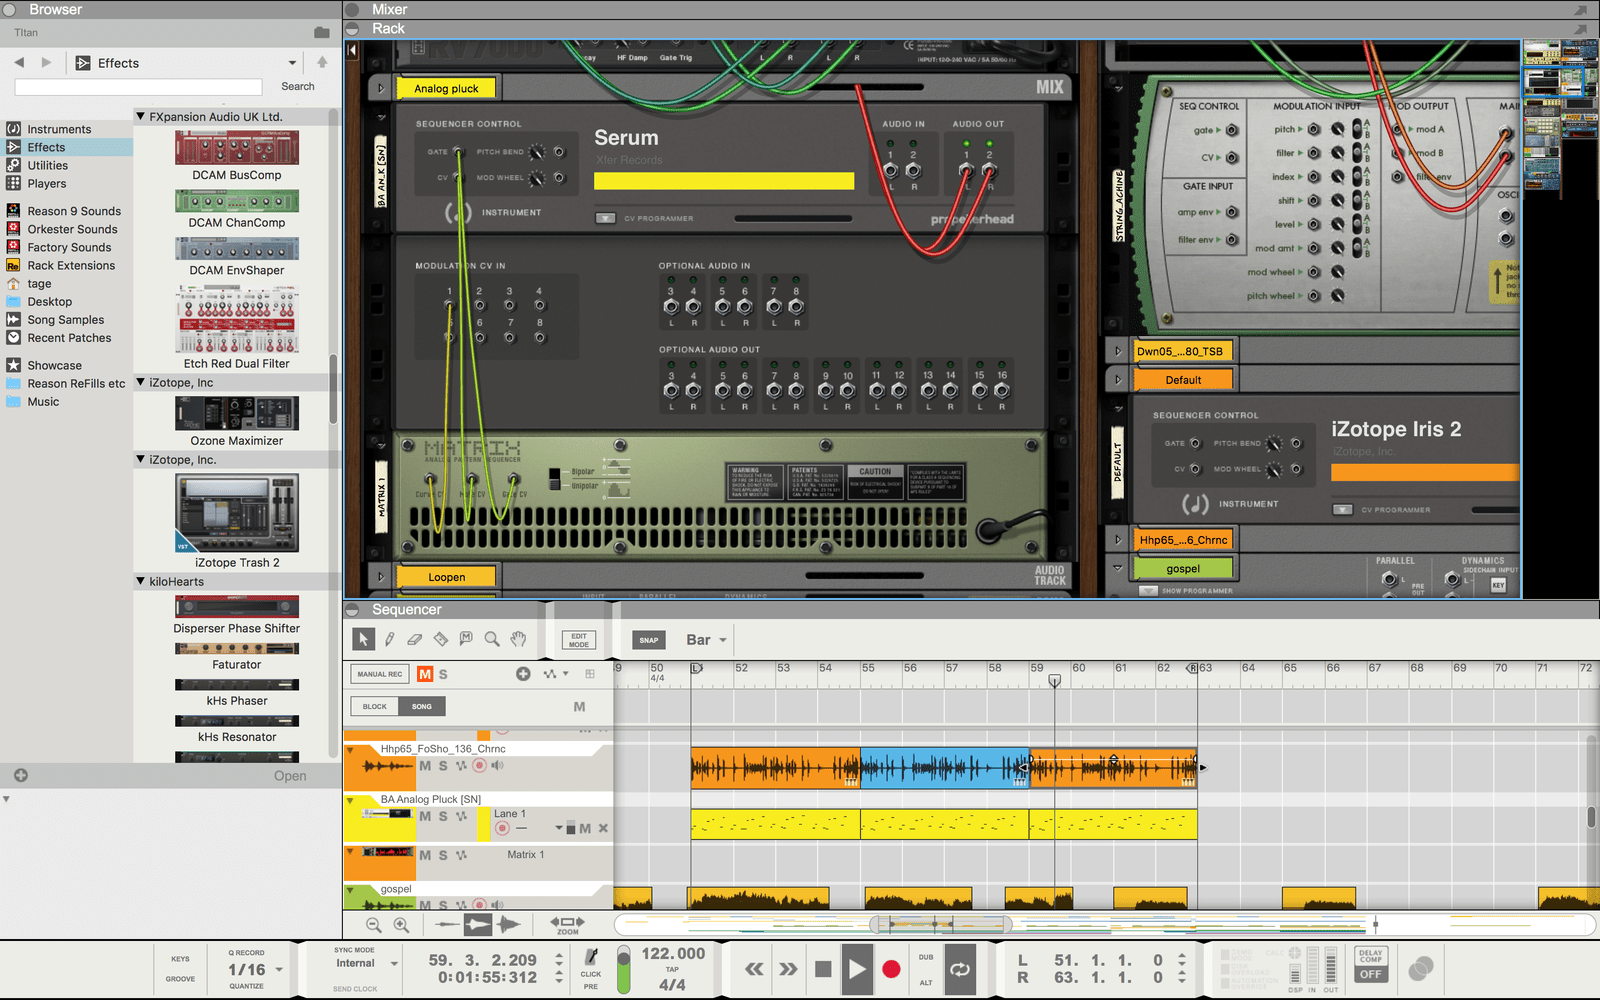The height and width of the screenshot is (1000, 1600).
Task: Collapse the kiloHearts section in the browser
Action: point(140,581)
